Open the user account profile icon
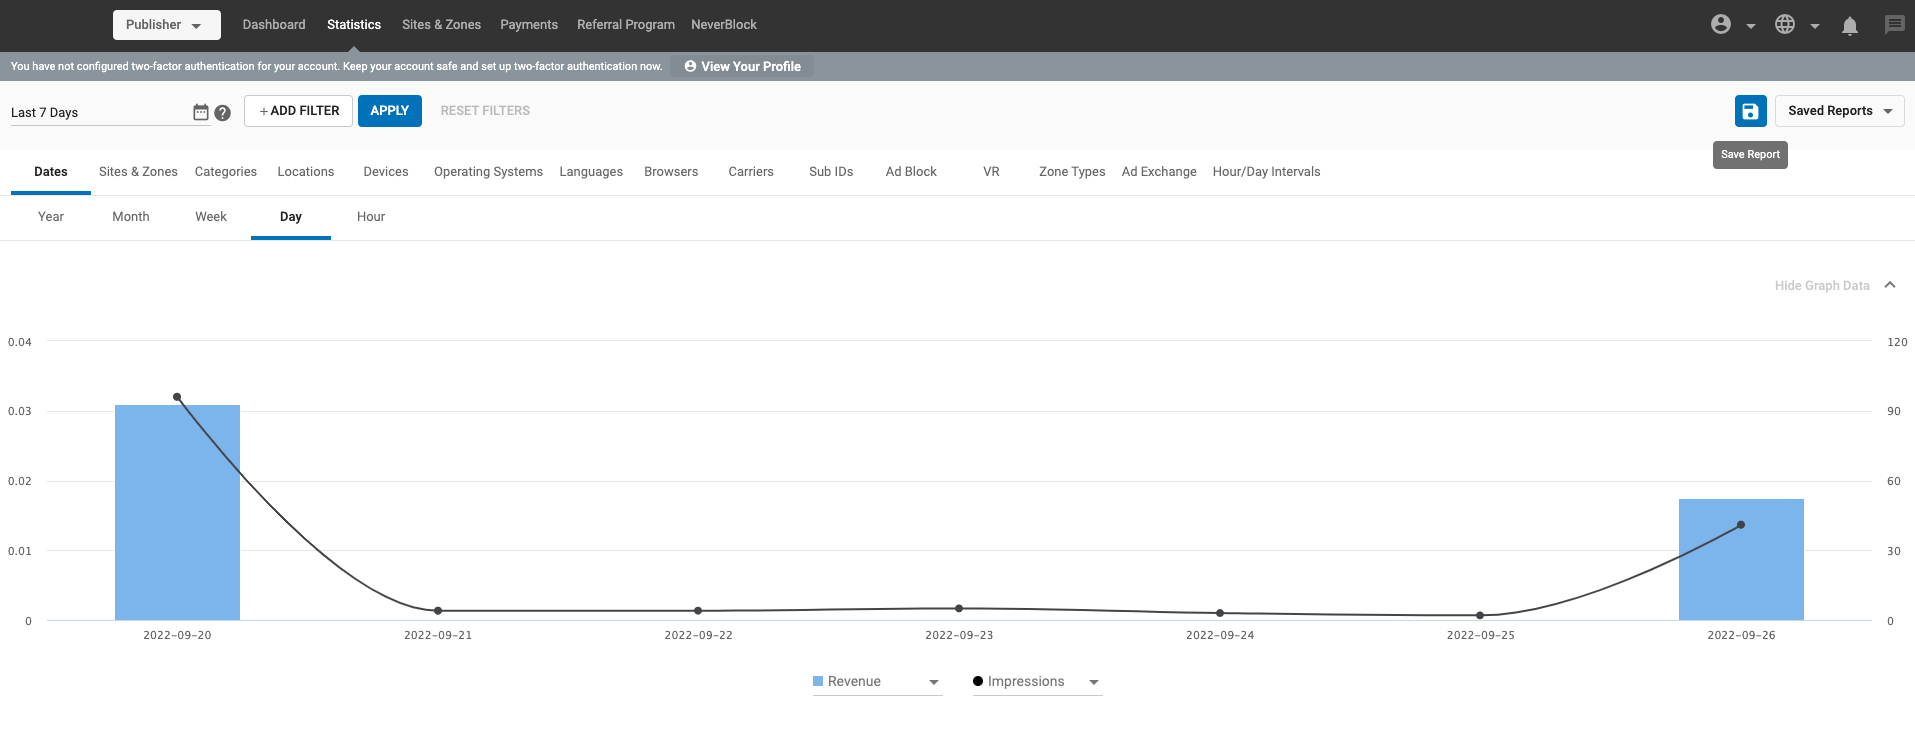Viewport: 1915px width, 754px height. point(1721,25)
